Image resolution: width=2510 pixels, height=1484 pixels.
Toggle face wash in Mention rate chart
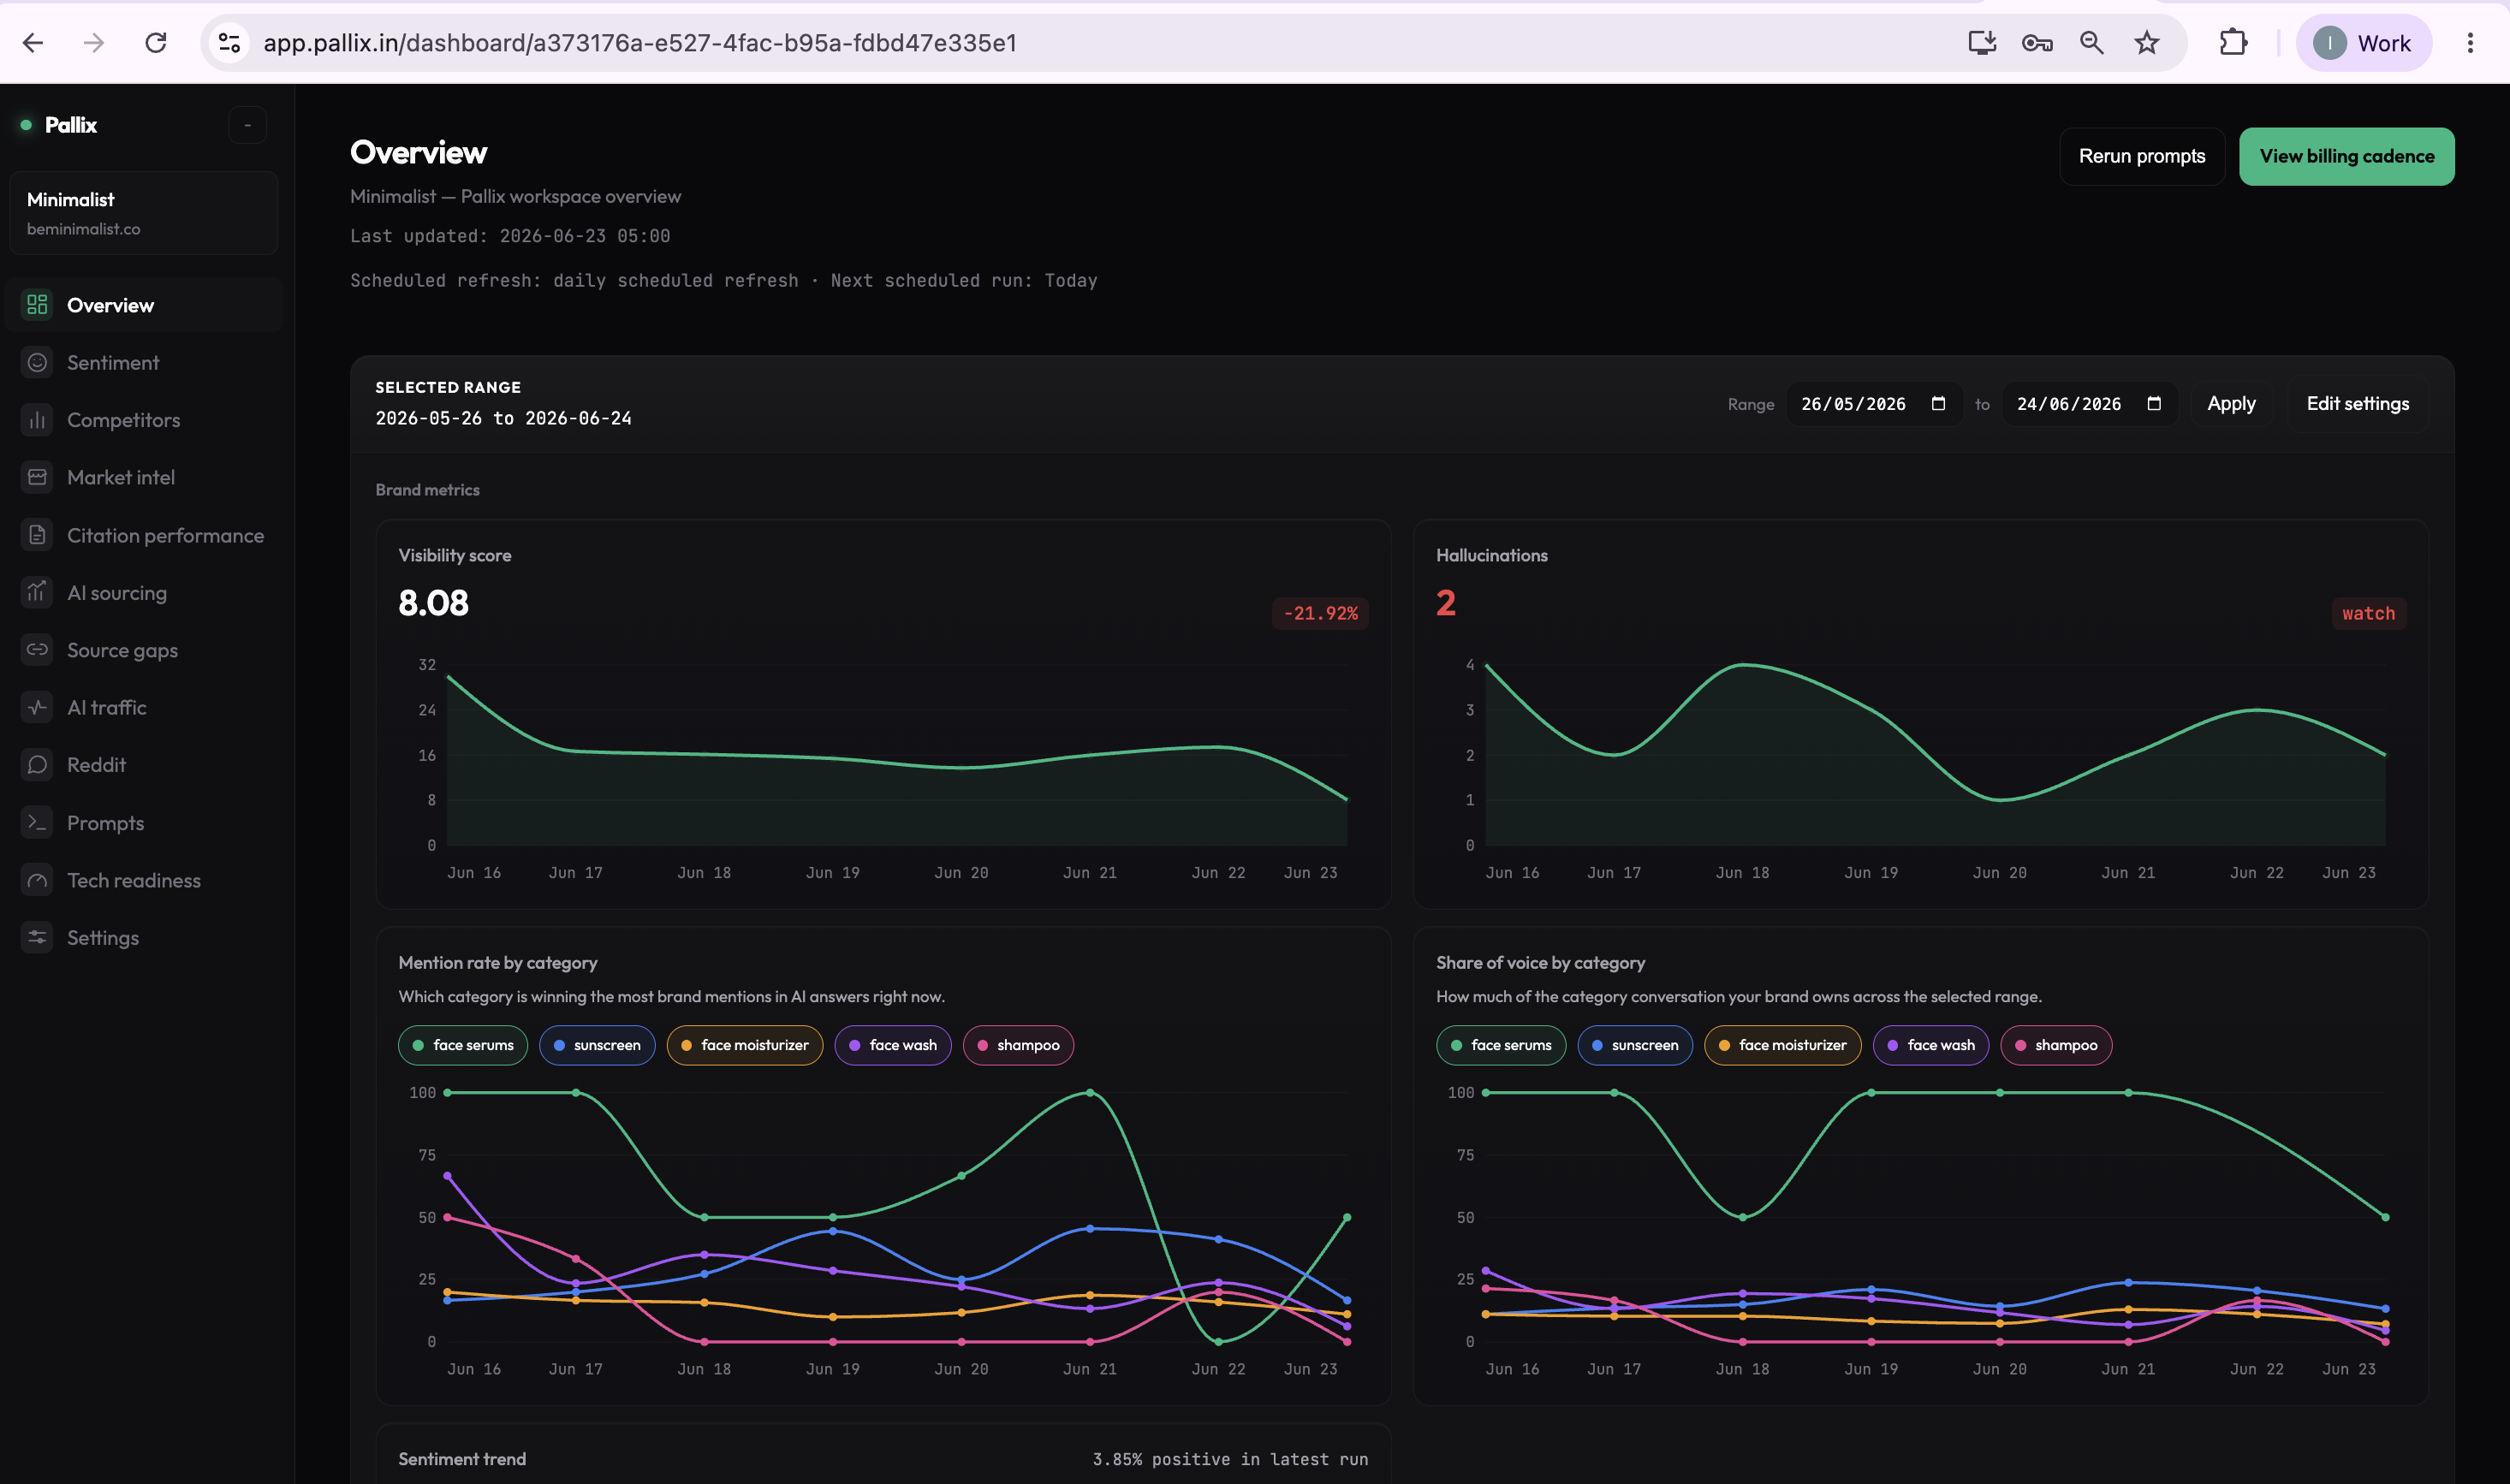893,1045
